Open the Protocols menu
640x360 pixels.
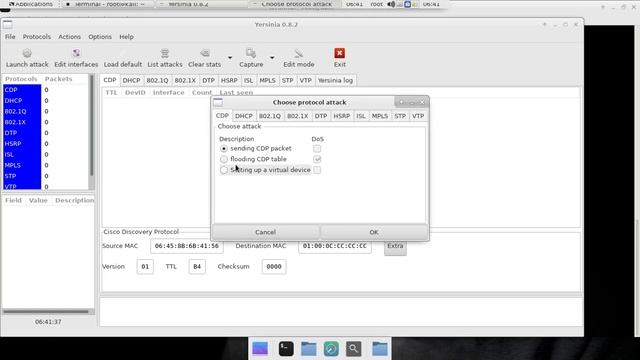coord(37,37)
